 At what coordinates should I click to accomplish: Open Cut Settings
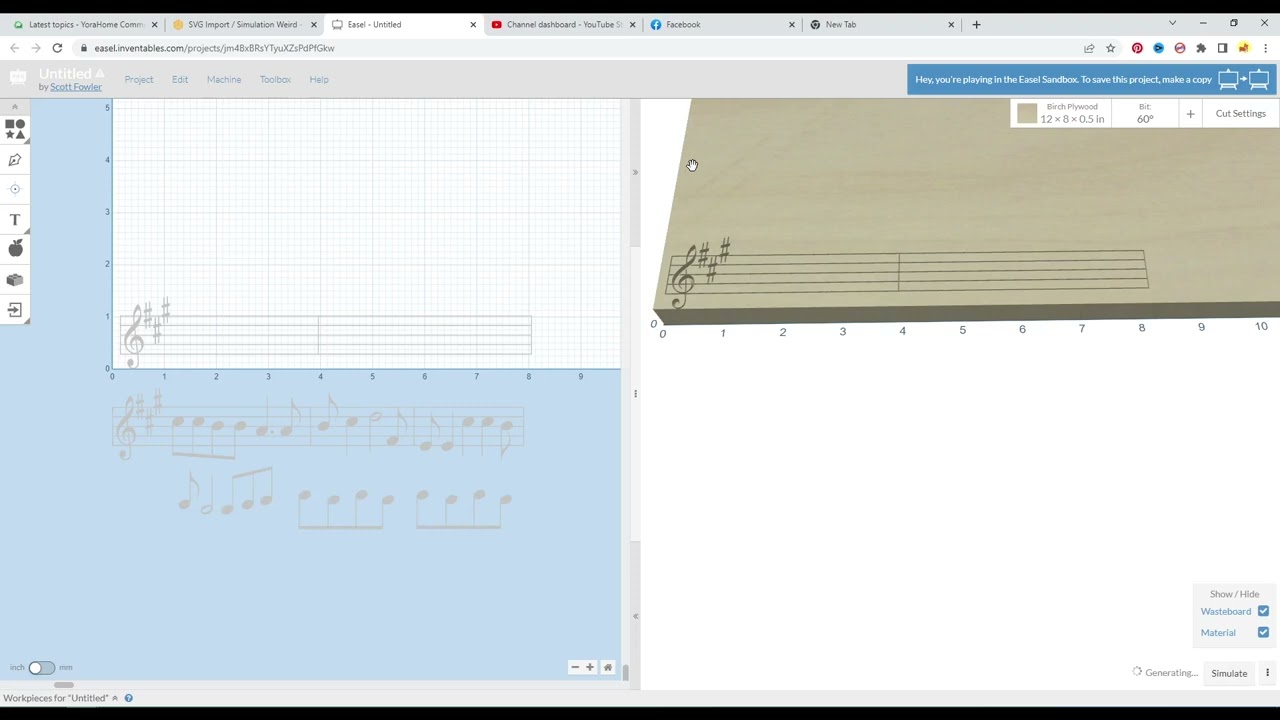click(1241, 114)
